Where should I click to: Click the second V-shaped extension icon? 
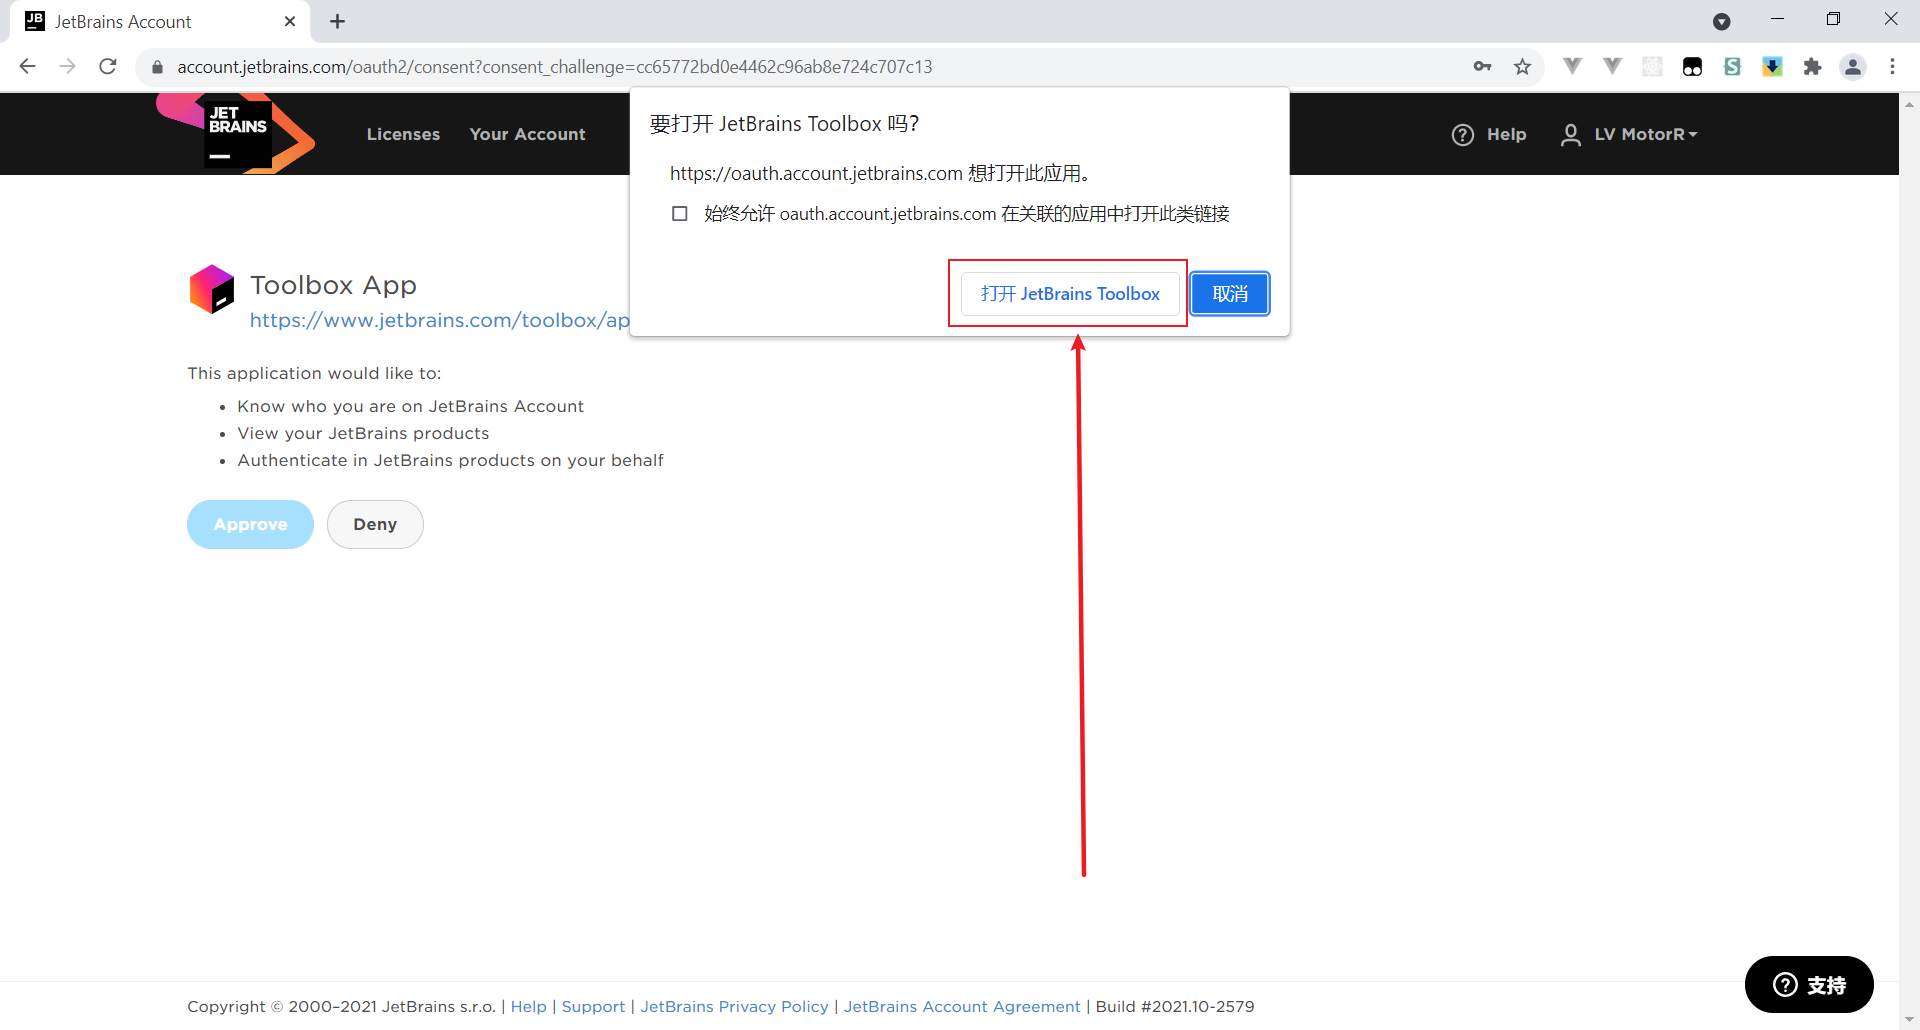coord(1612,66)
